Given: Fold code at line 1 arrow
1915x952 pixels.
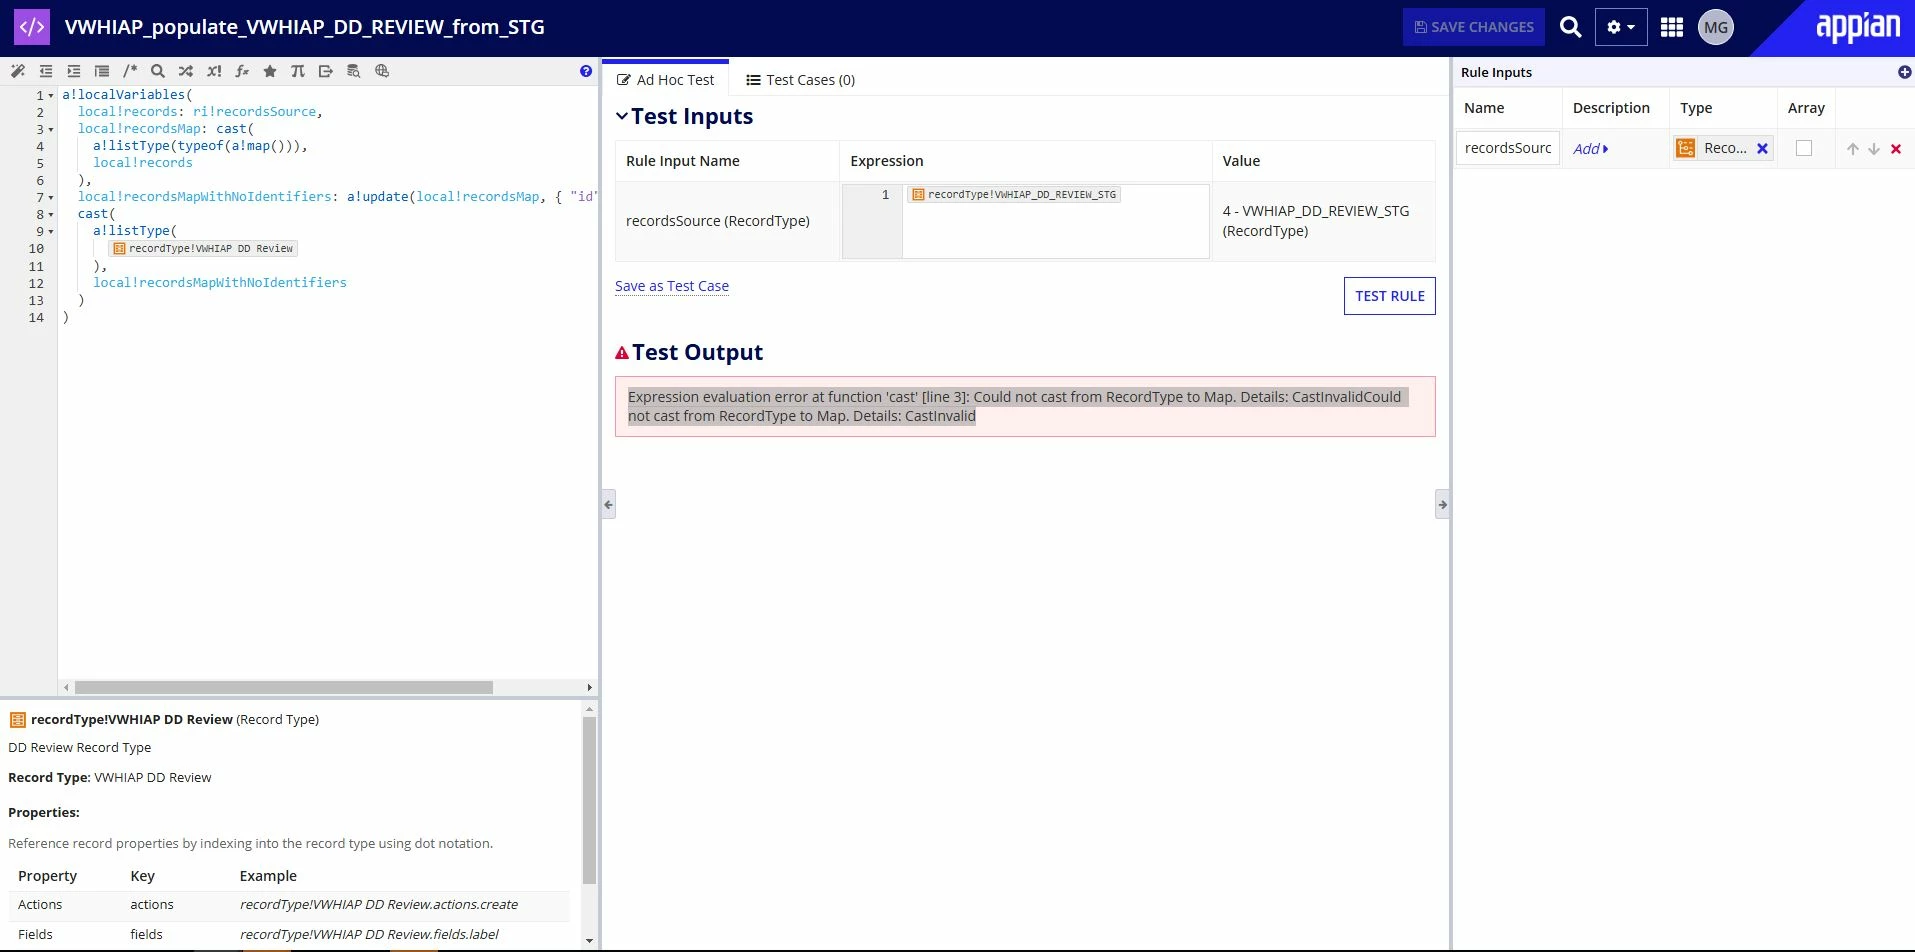Looking at the screenshot, I should click(x=51, y=96).
